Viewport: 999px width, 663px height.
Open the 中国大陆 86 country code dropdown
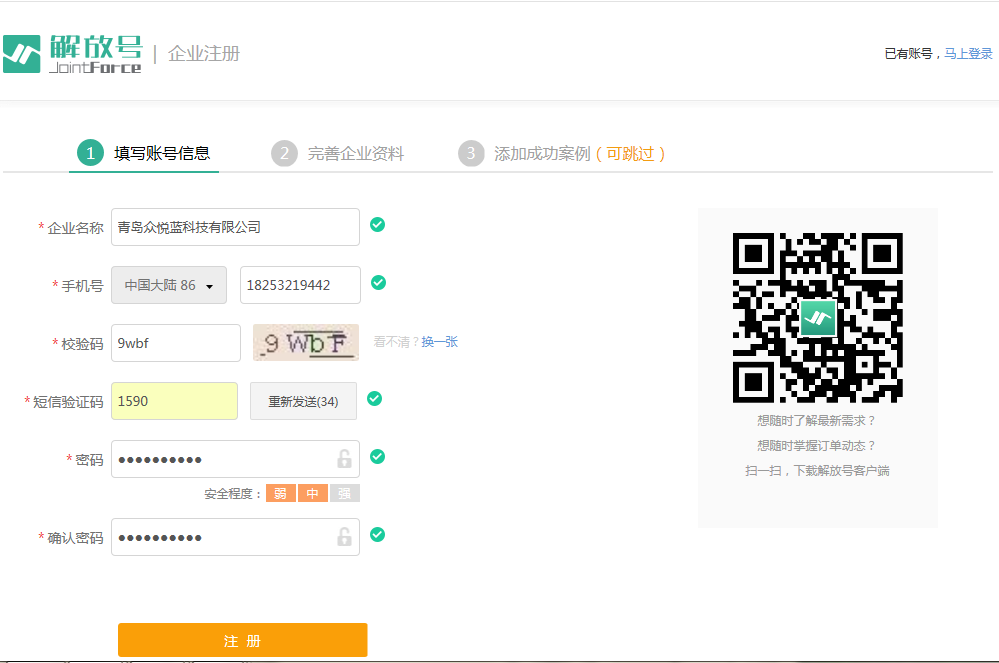[x=169, y=286]
